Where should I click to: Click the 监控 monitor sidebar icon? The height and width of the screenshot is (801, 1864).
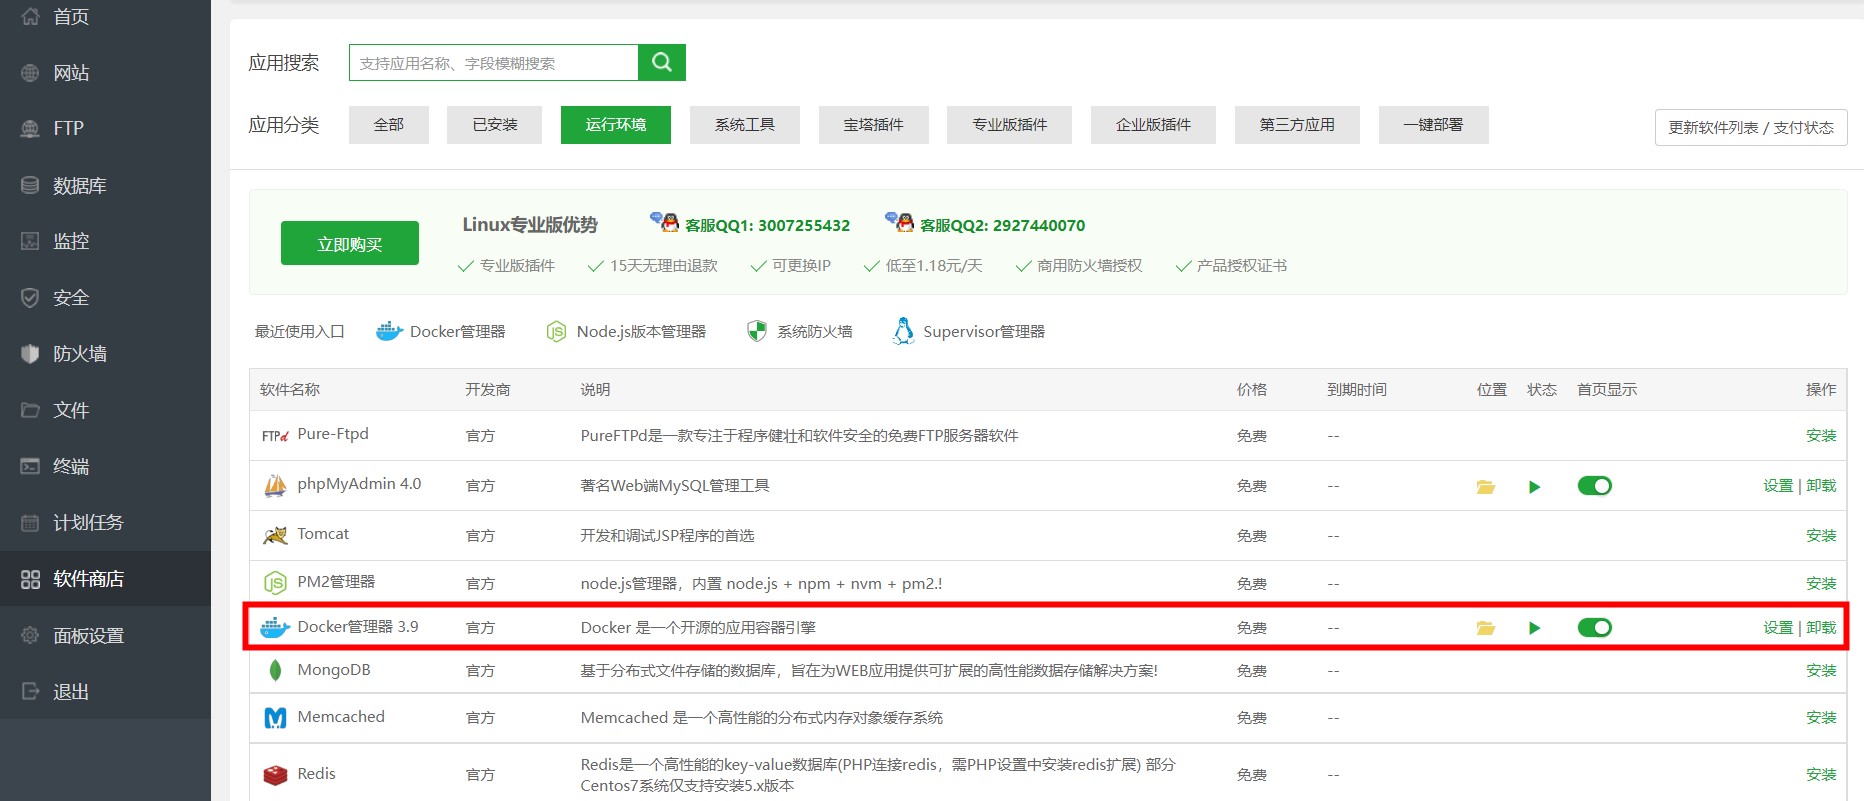(x=30, y=241)
